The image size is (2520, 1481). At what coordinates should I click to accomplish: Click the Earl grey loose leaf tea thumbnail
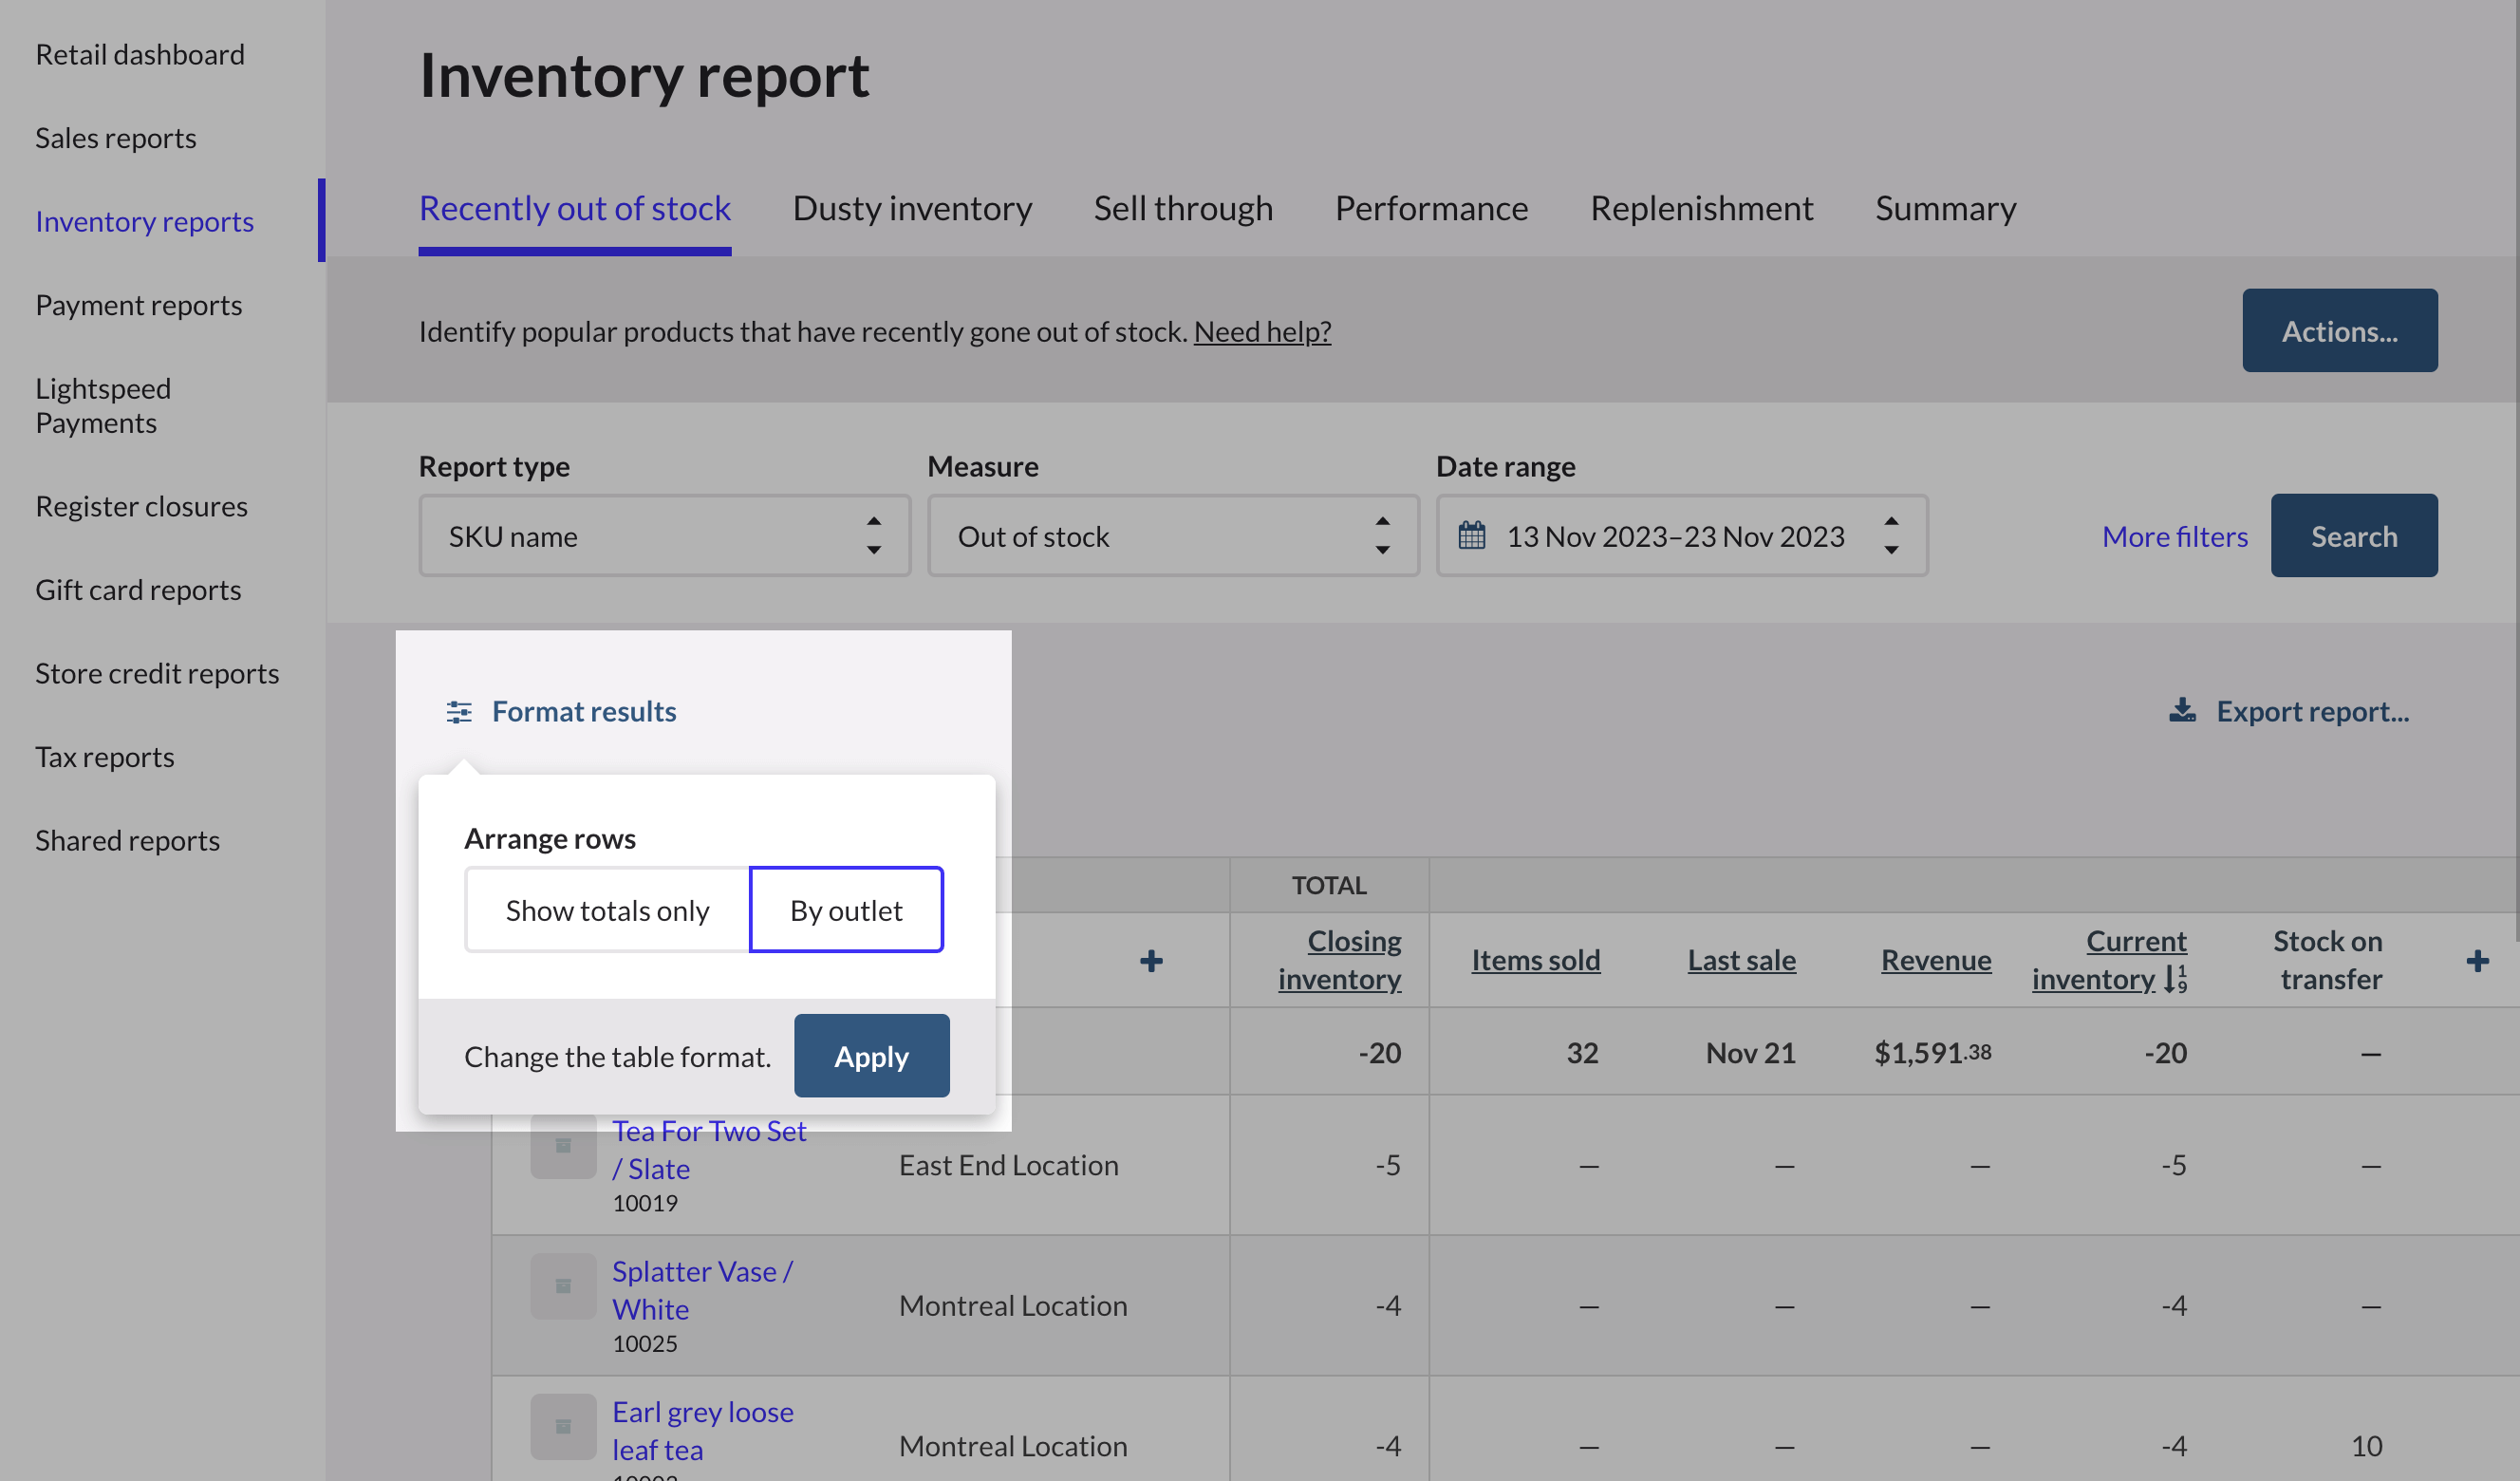pyautogui.click(x=563, y=1426)
